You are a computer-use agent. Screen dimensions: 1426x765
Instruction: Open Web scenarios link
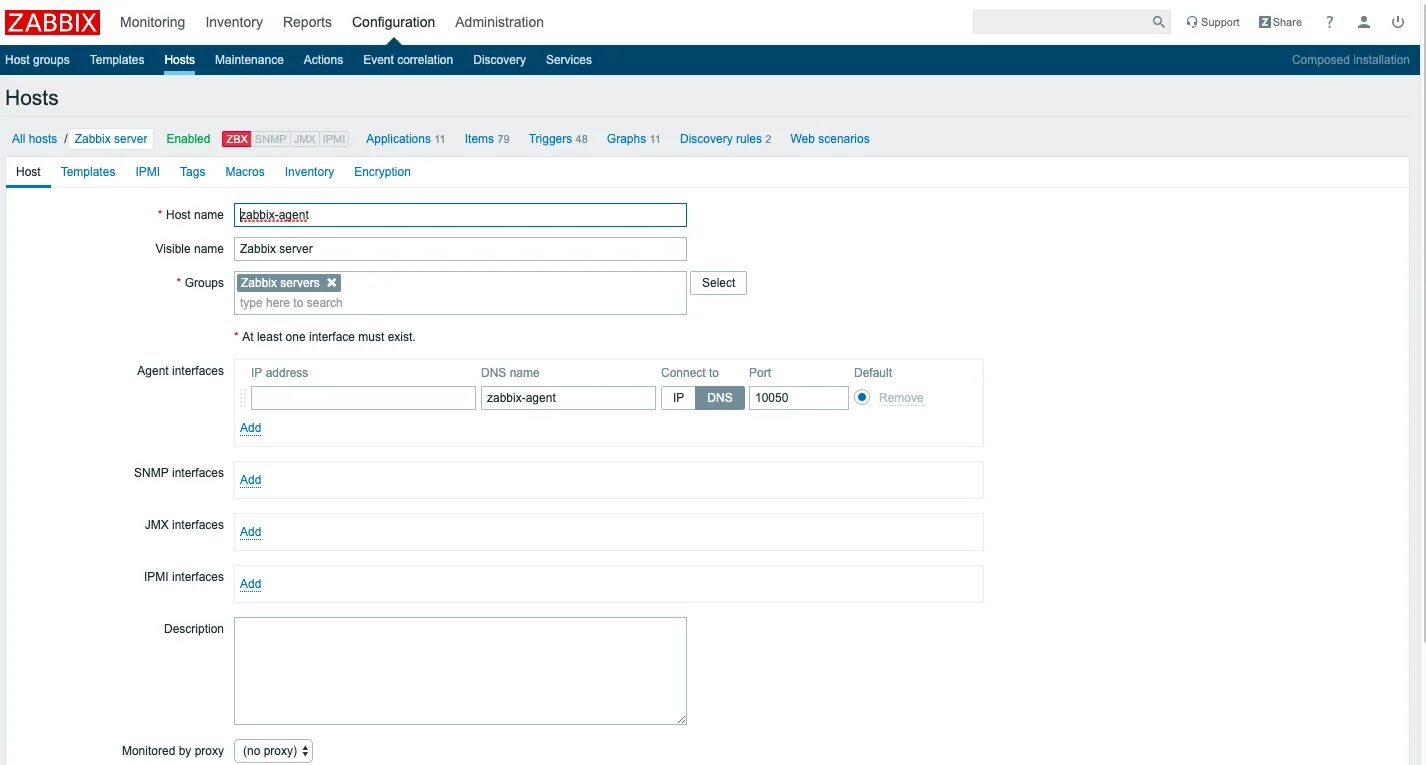coord(830,139)
